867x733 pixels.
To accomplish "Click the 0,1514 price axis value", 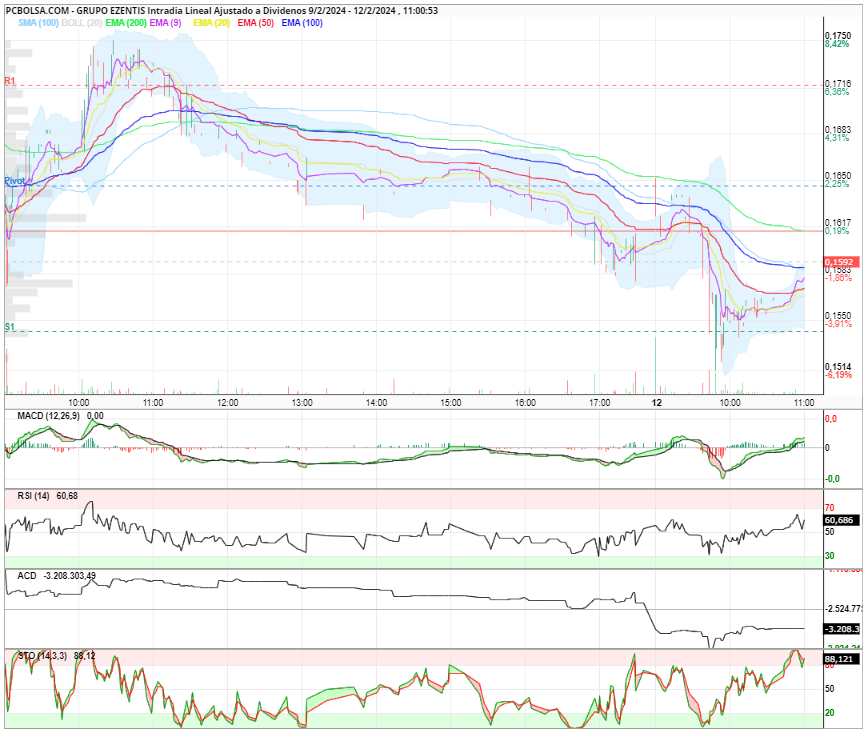I will tap(838, 366).
